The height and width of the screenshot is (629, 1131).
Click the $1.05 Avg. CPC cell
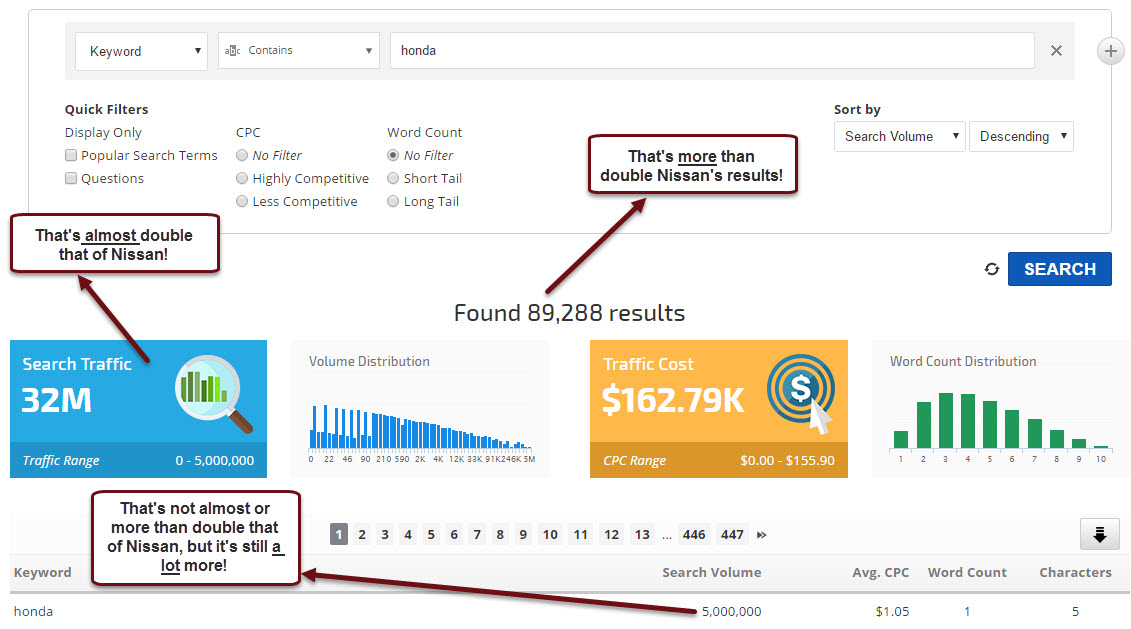pyautogui.click(x=892, y=611)
